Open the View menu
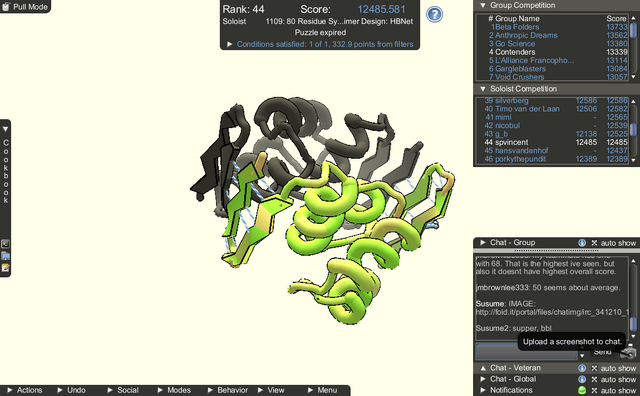The width and height of the screenshot is (640, 396). click(271, 390)
